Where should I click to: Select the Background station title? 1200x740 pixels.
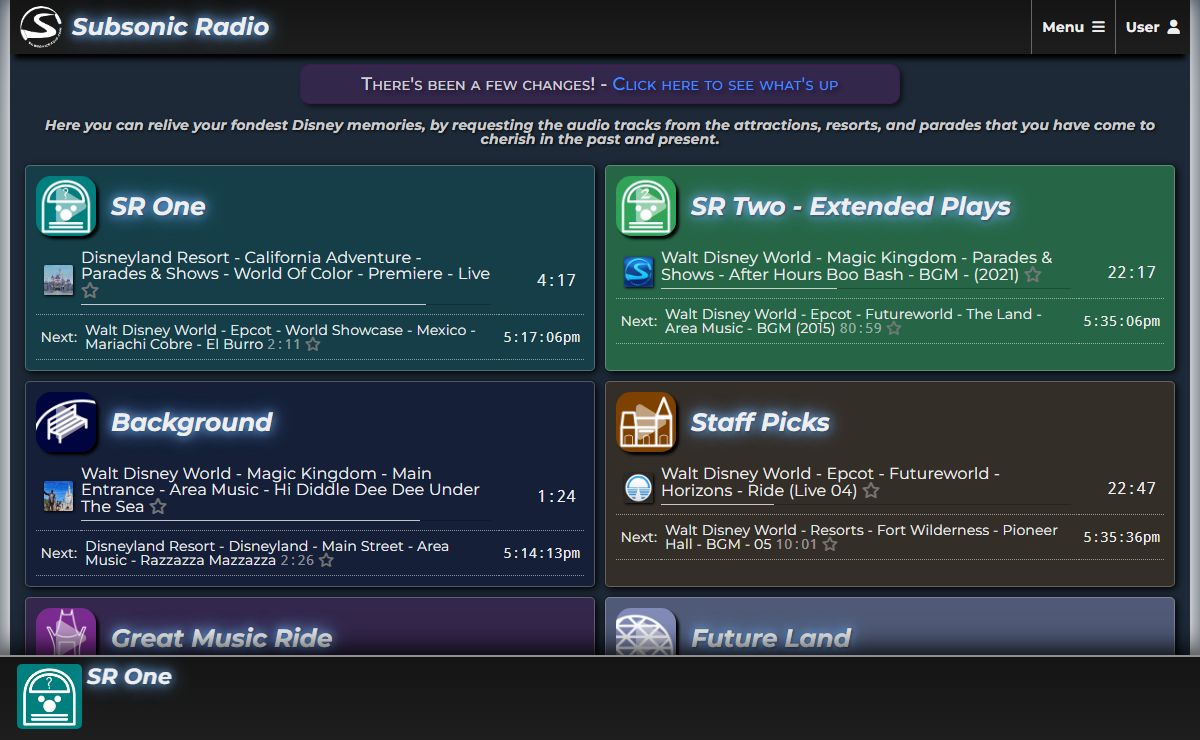pos(191,423)
